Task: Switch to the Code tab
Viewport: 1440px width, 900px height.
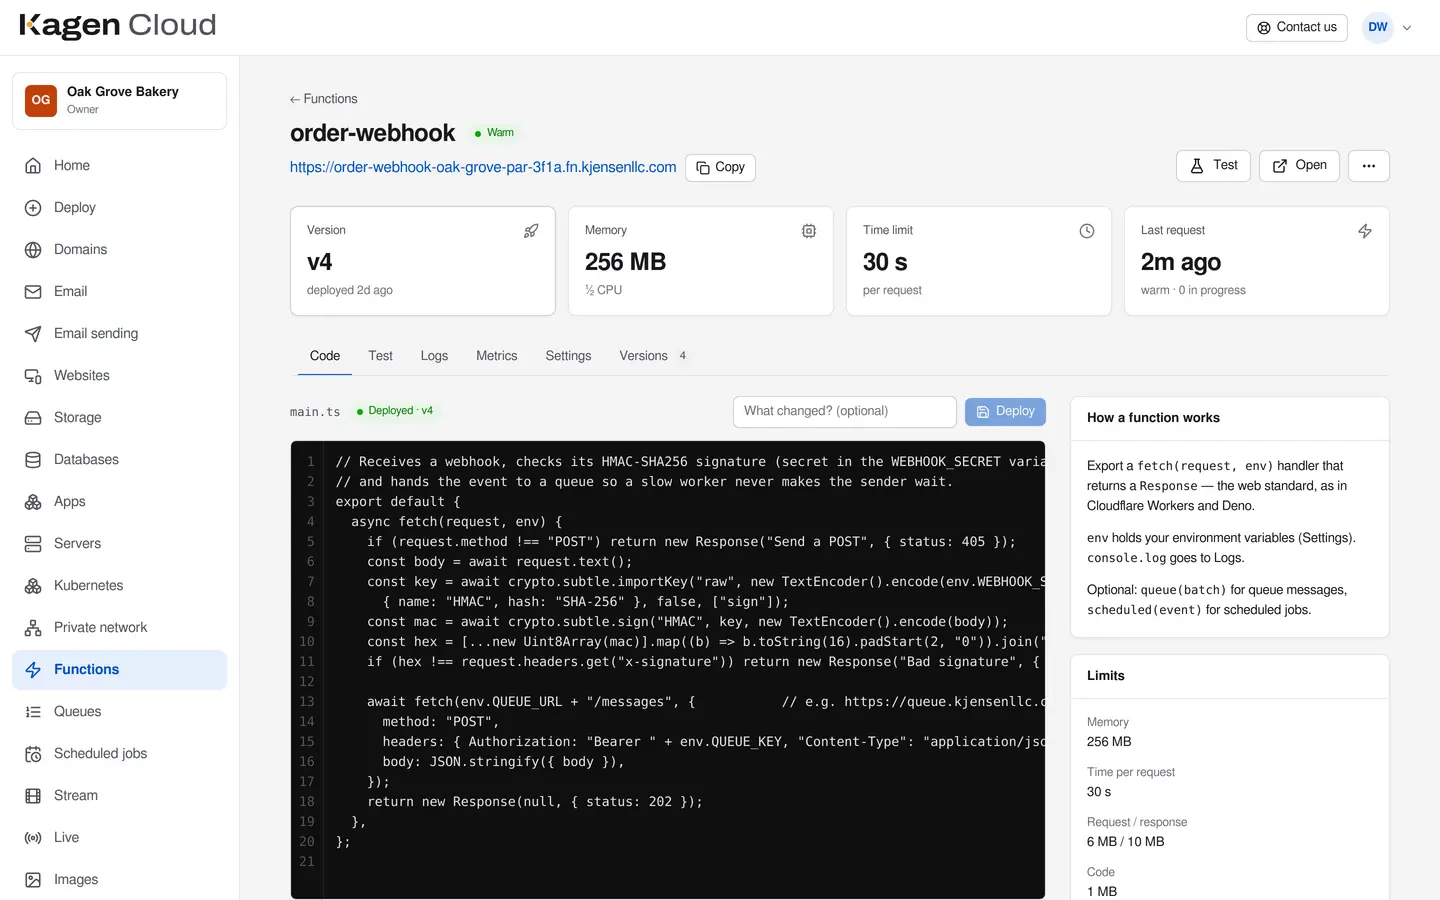Action: (325, 356)
